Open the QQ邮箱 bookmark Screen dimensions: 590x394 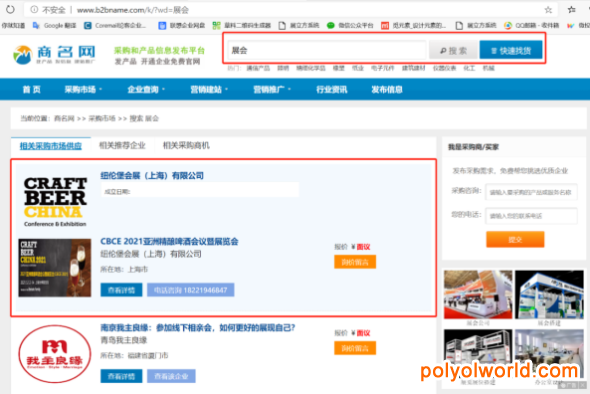531,26
